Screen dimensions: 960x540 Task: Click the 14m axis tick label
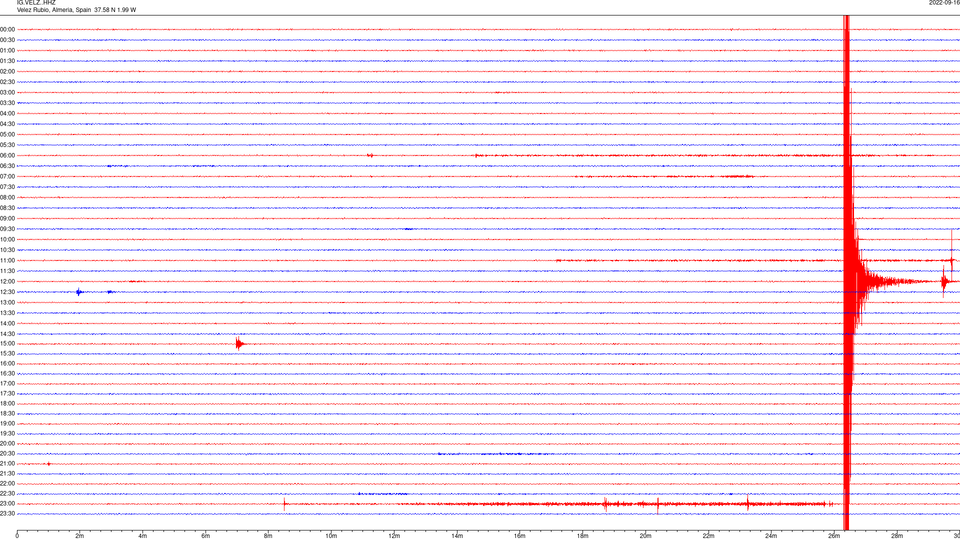457,536
